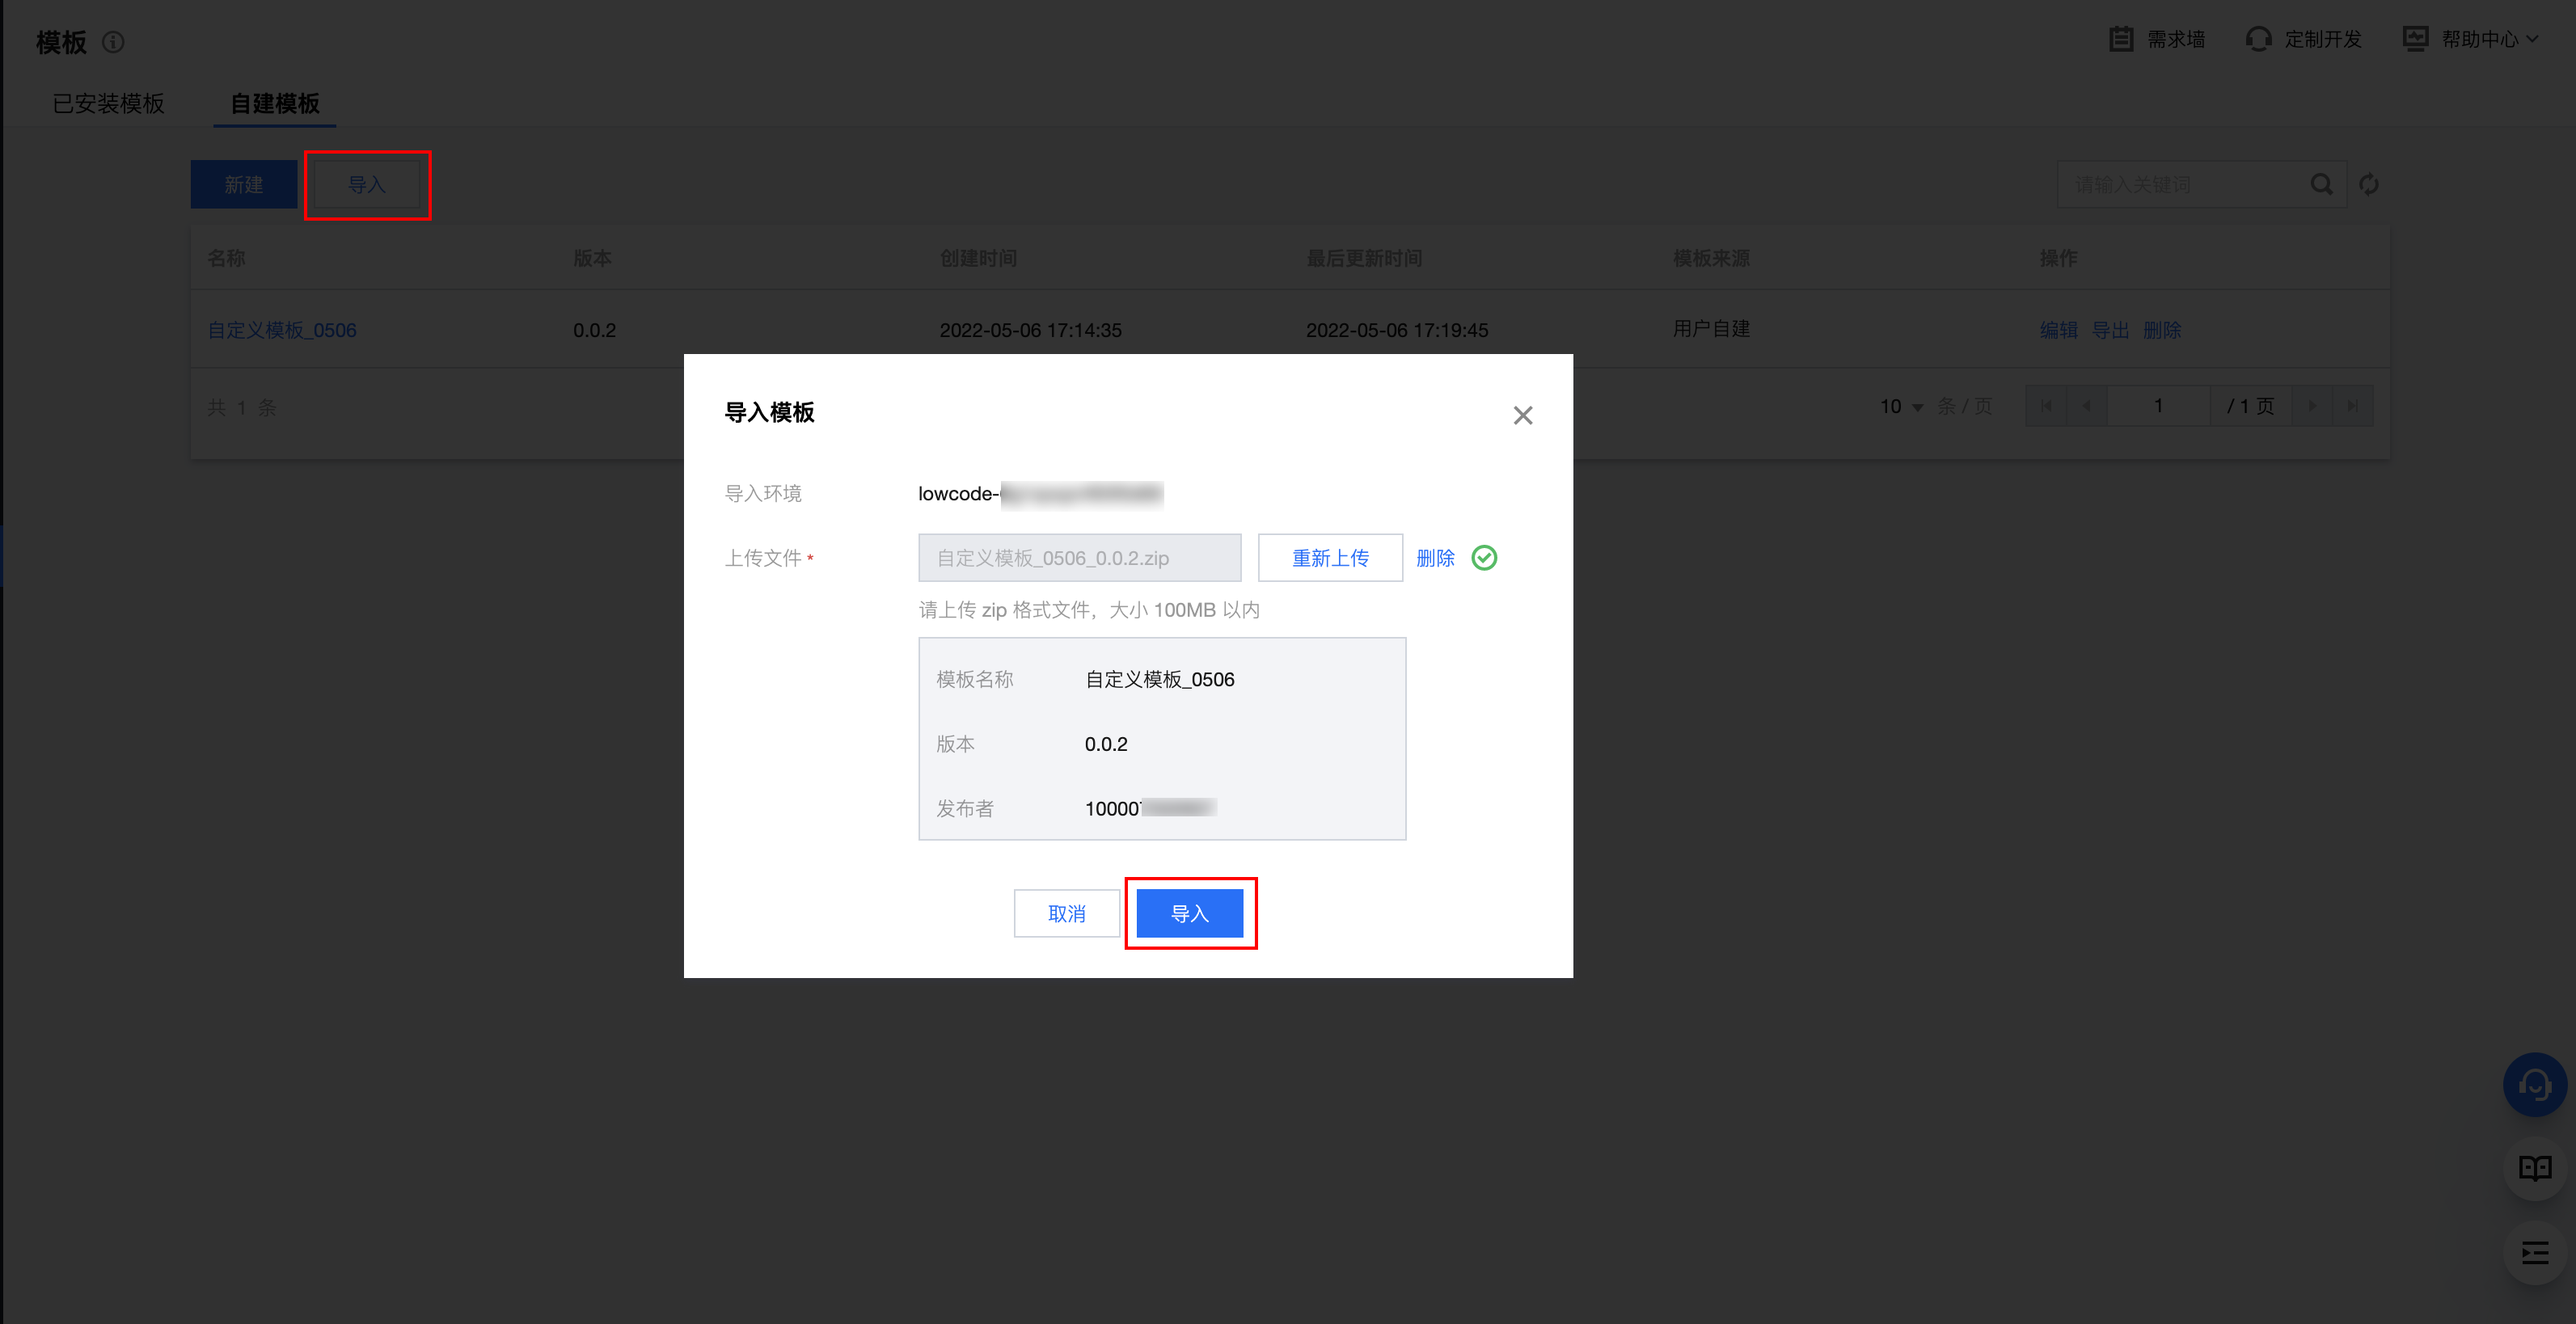The height and width of the screenshot is (1324, 2576).
Task: Click 重新上传 to re-upload the file
Action: point(1329,558)
